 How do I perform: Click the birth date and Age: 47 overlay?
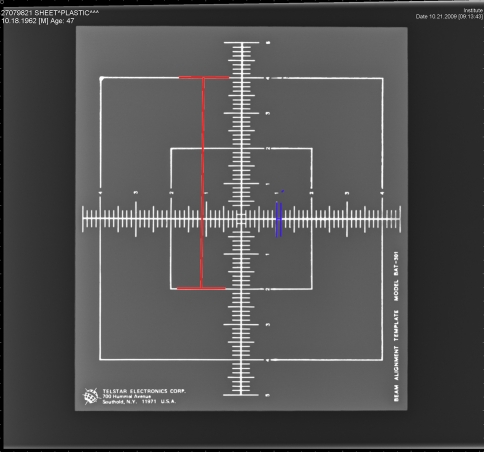point(38,21)
